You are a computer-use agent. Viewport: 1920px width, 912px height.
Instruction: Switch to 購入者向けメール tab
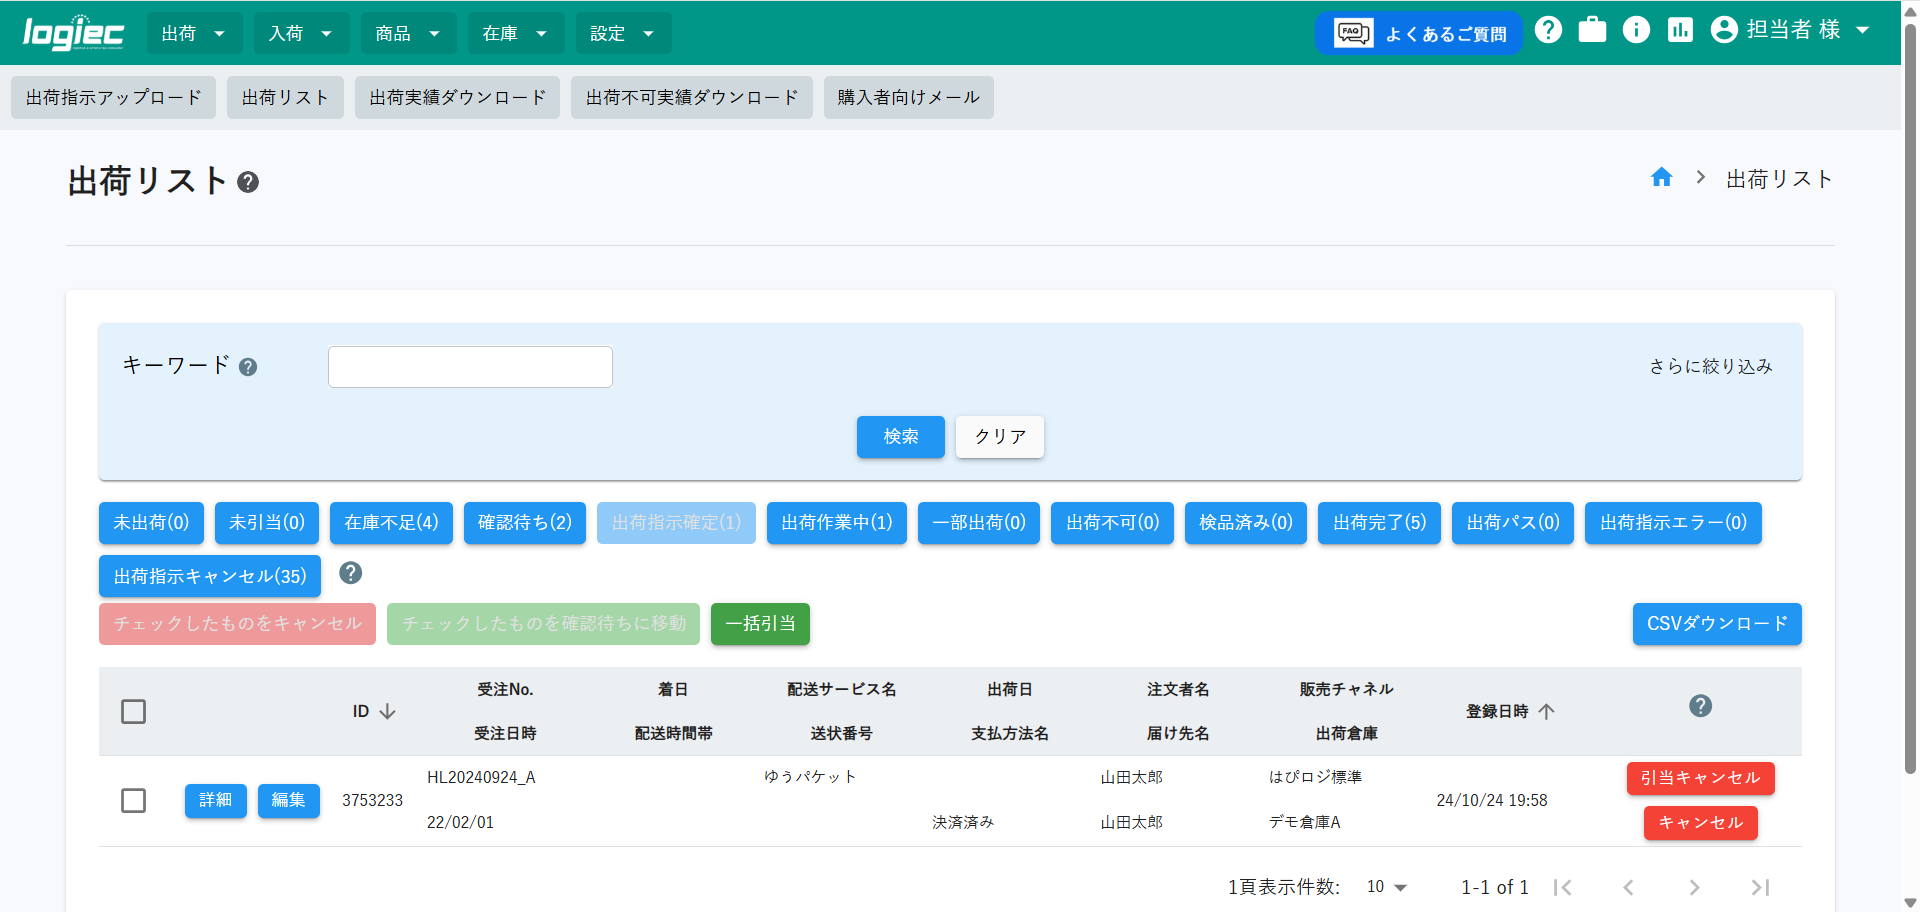tap(908, 97)
